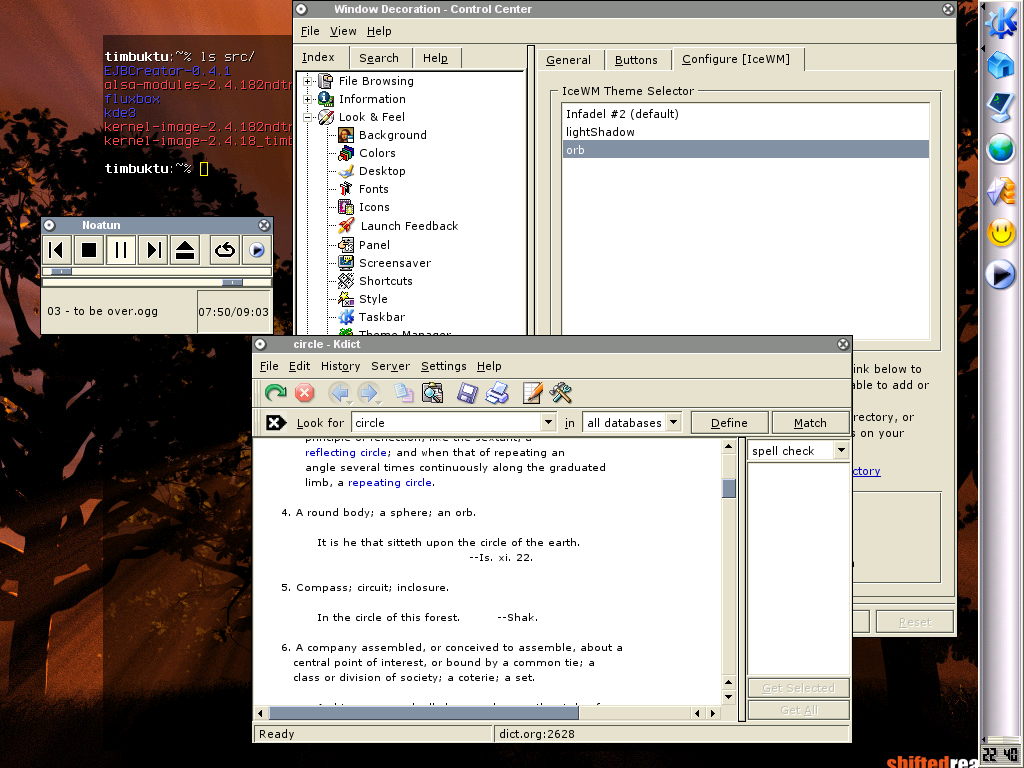
Task: Open Kdict Server menu
Action: [391, 366]
